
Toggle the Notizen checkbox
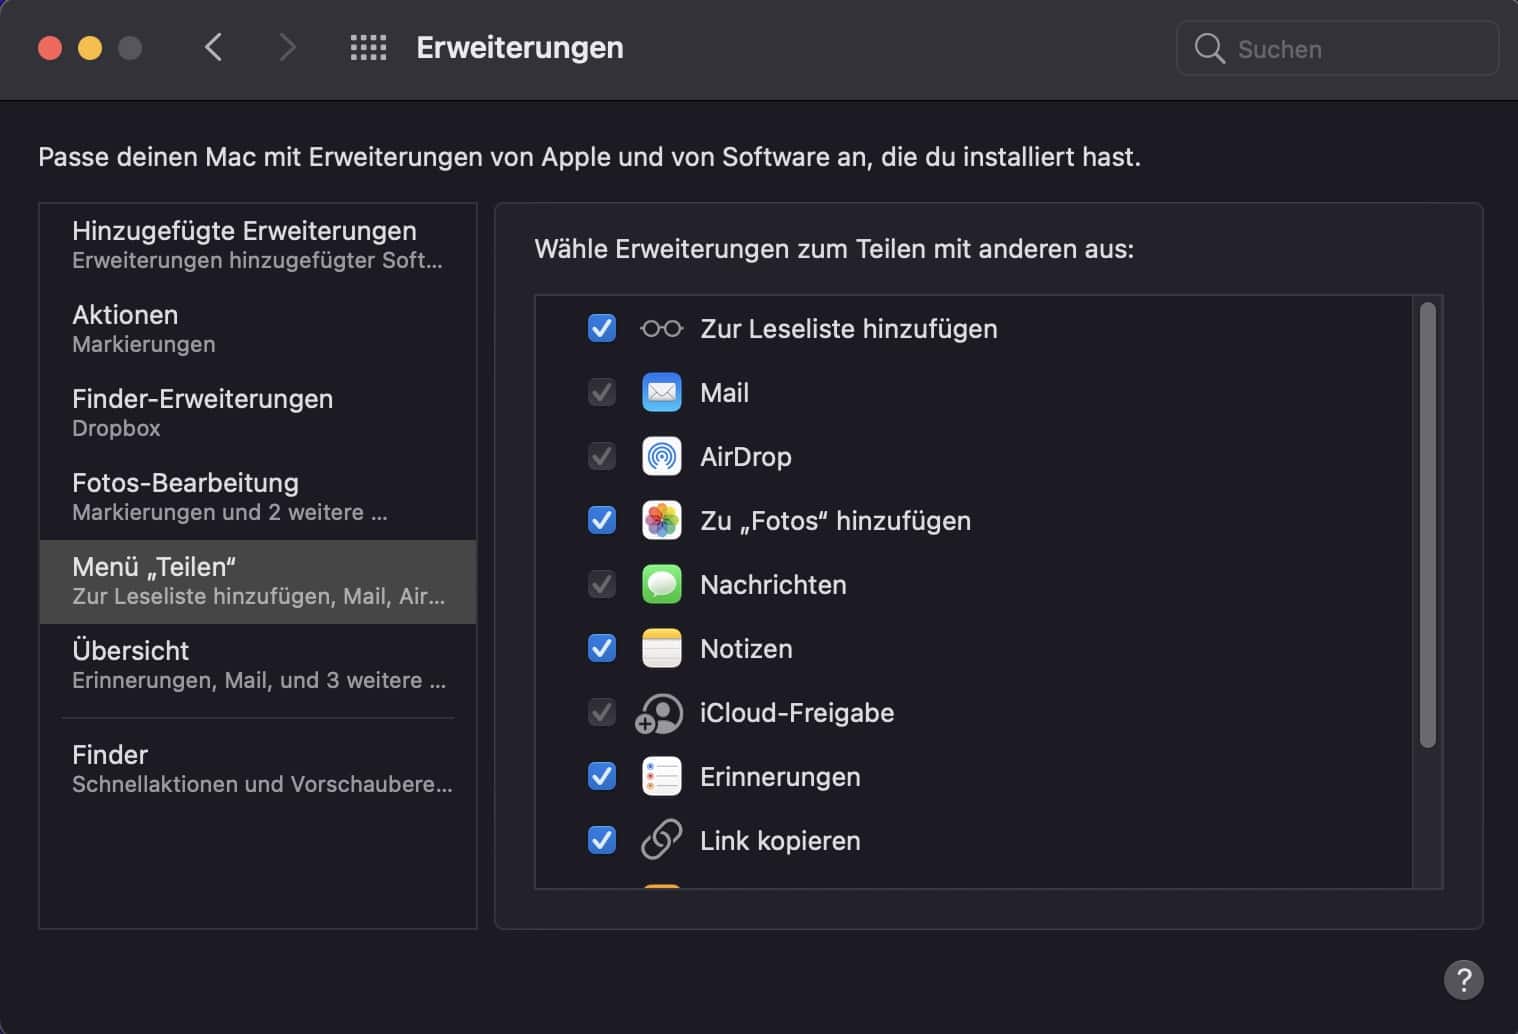tap(602, 649)
